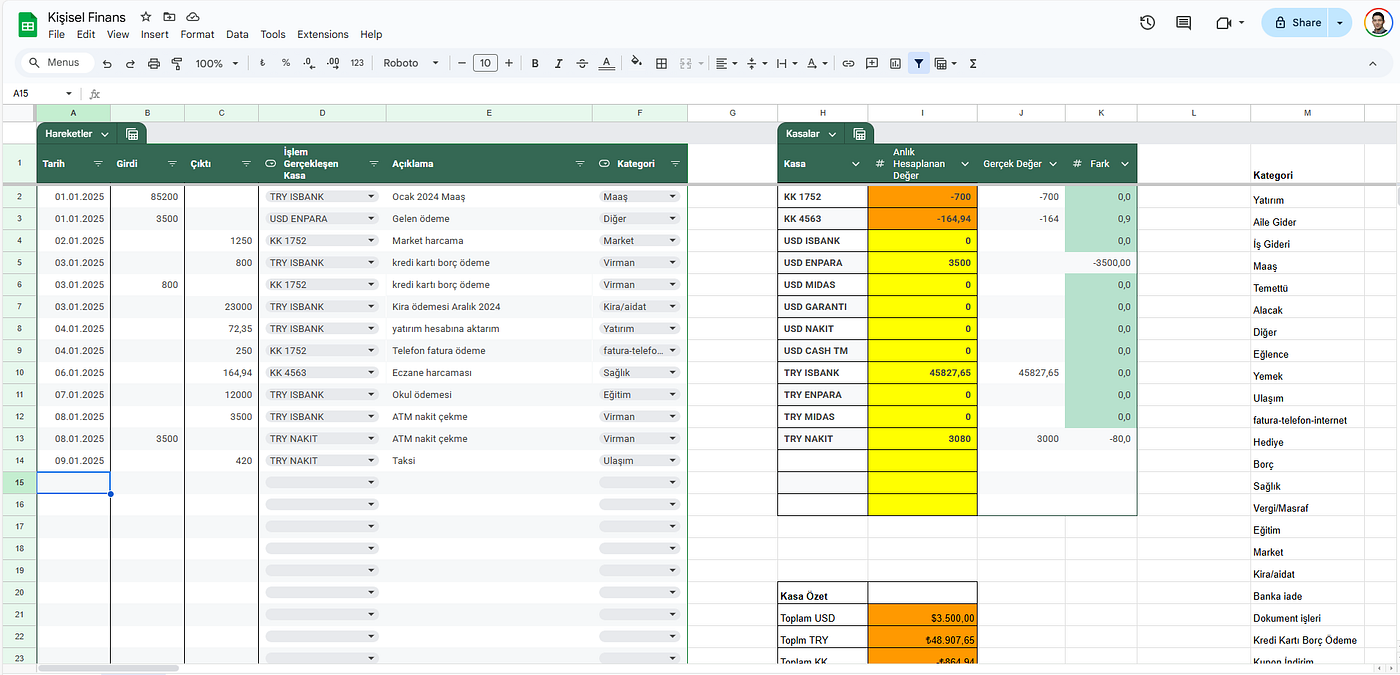The height and width of the screenshot is (675, 1400).
Task: Start a video call with the camera icon
Action: tap(1223, 22)
